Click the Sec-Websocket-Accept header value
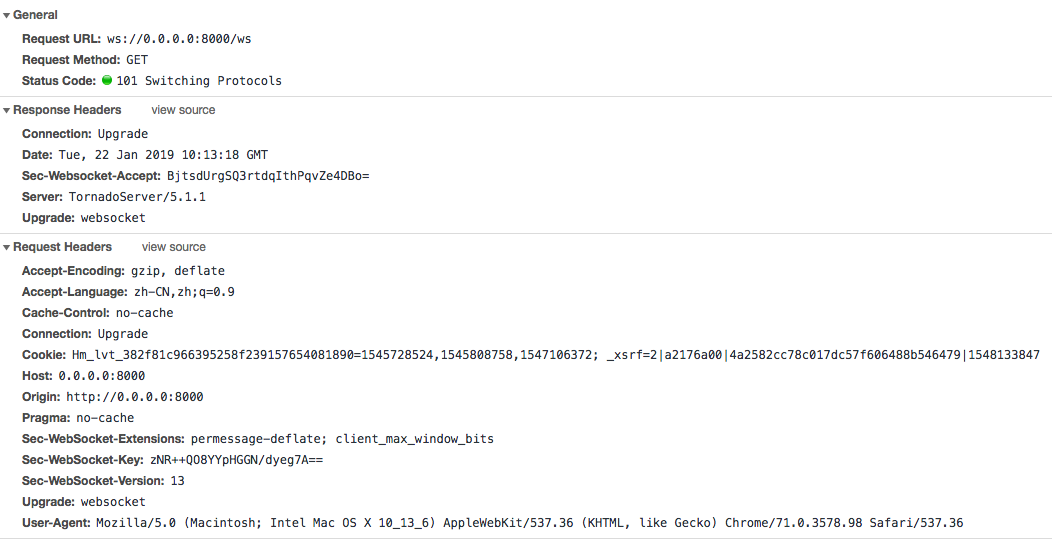1052x555 pixels. pos(268,176)
